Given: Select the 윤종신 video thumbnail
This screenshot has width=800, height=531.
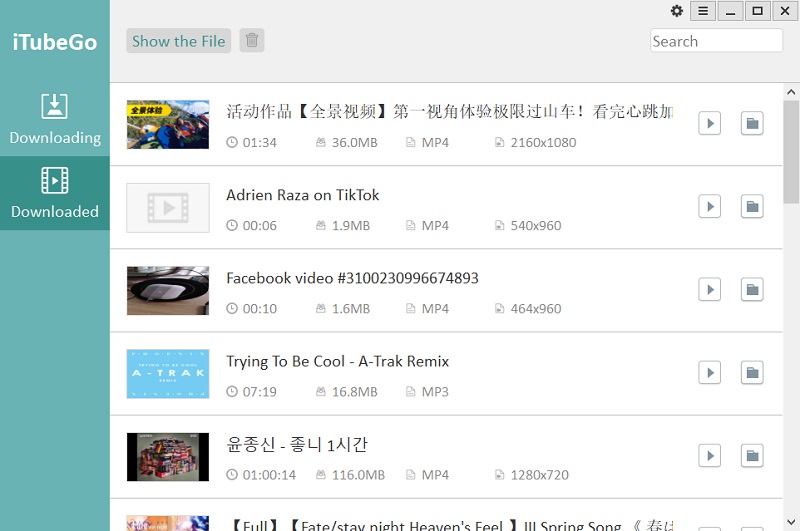Looking at the screenshot, I should [168, 457].
